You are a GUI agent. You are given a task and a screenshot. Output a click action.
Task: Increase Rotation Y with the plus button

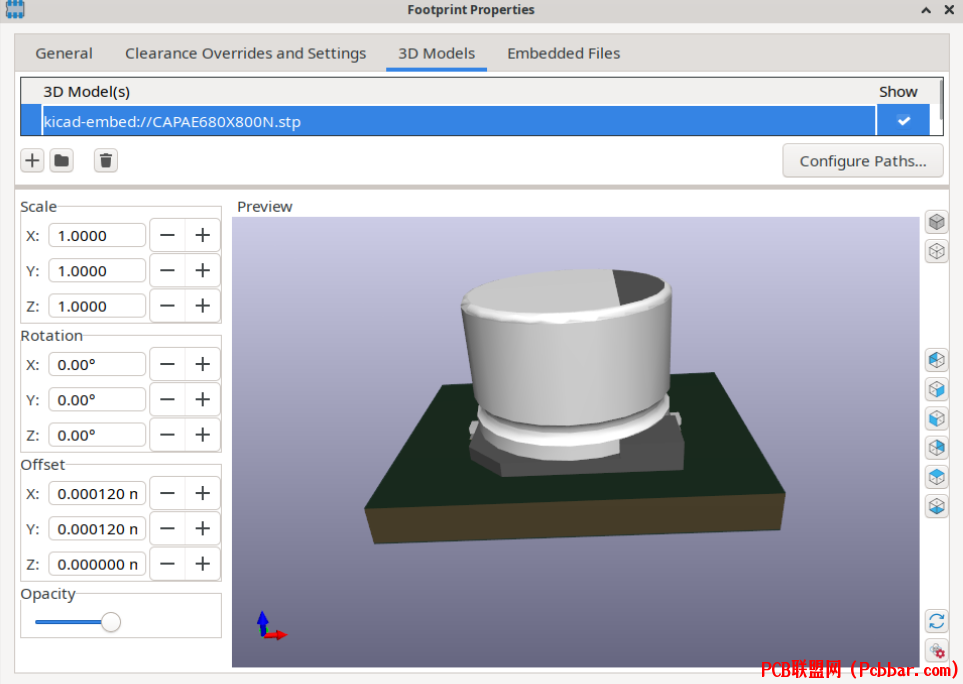203,400
